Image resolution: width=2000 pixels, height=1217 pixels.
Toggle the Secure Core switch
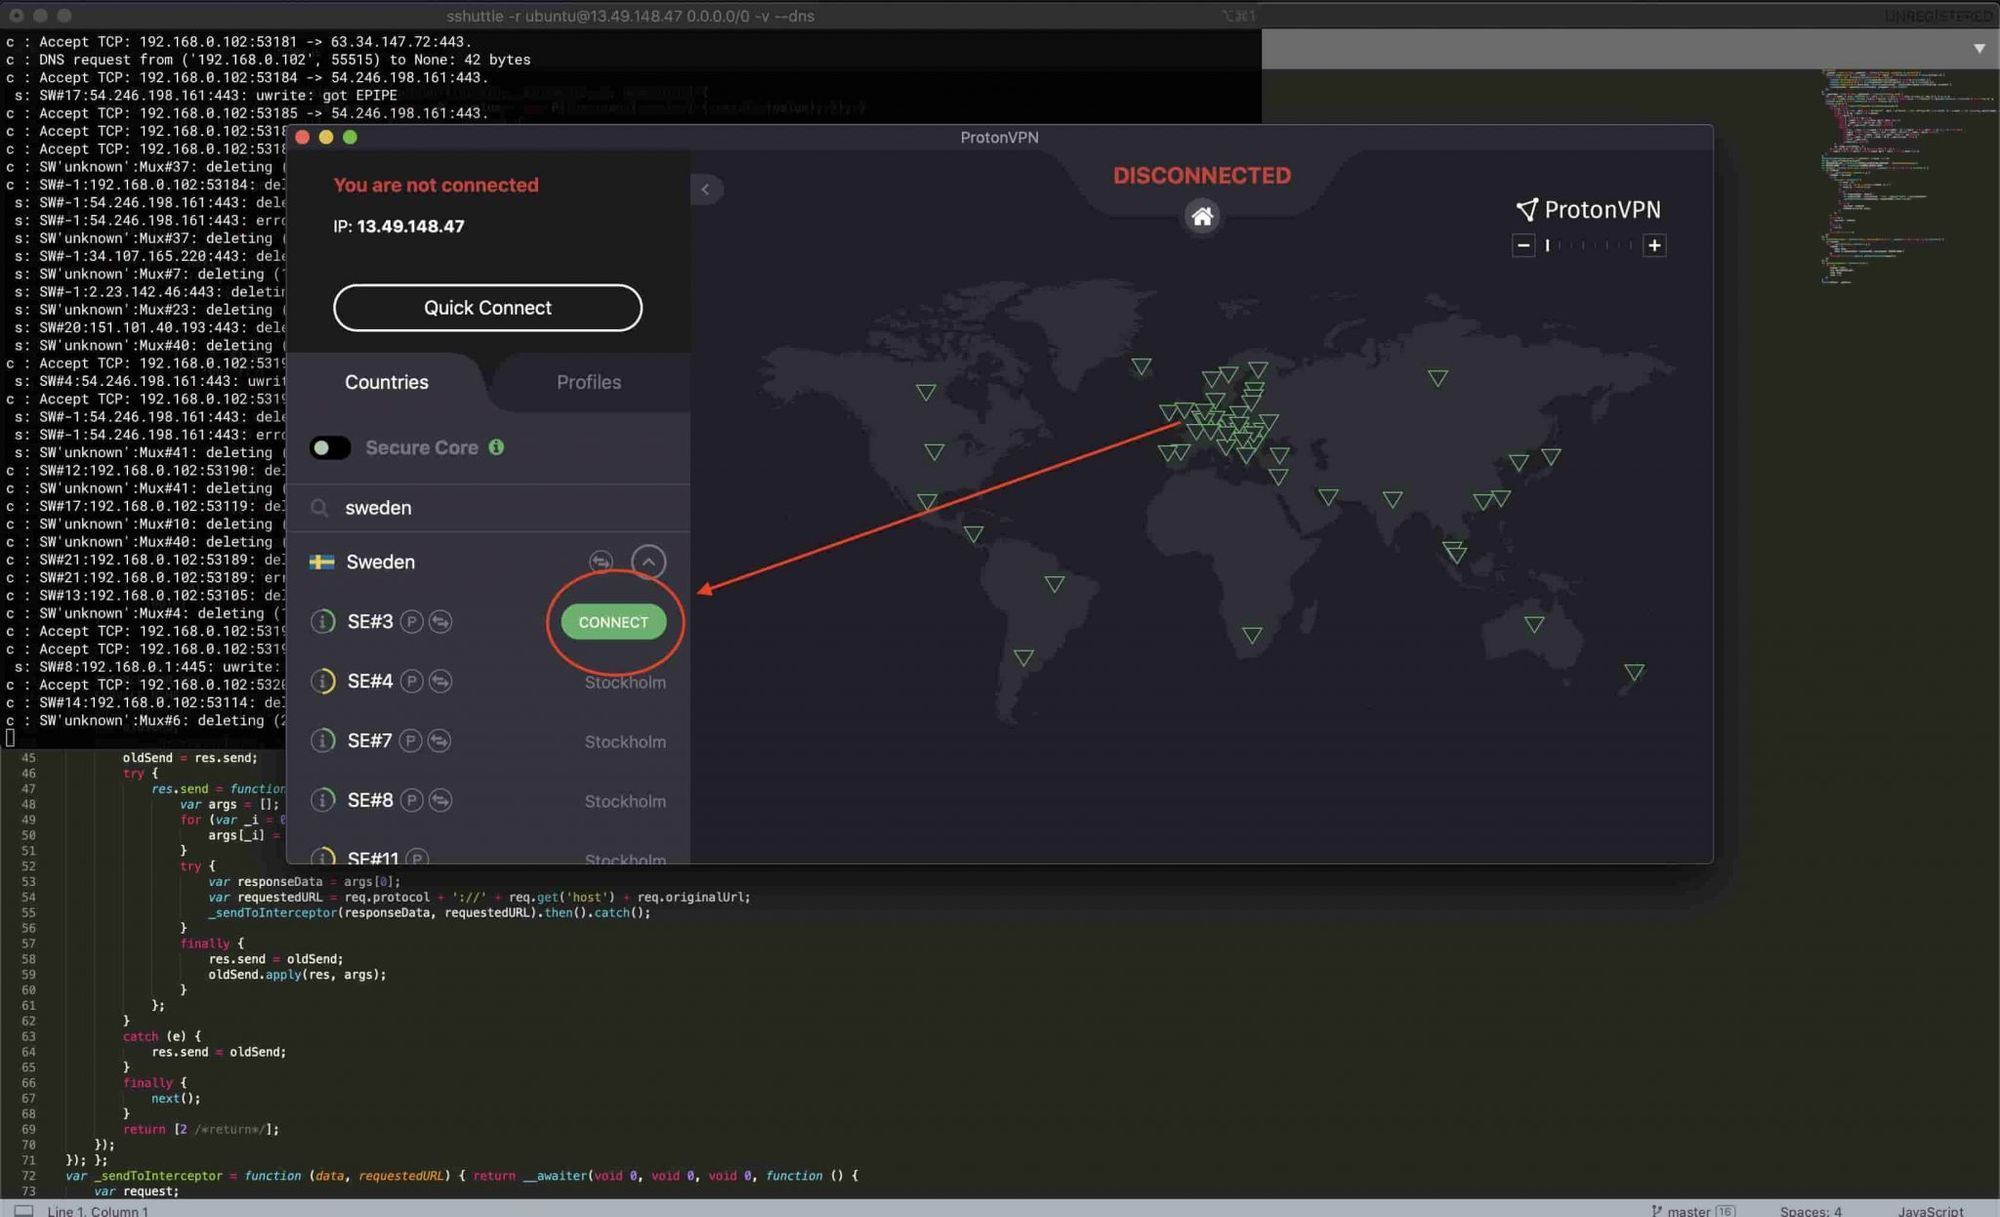point(330,448)
